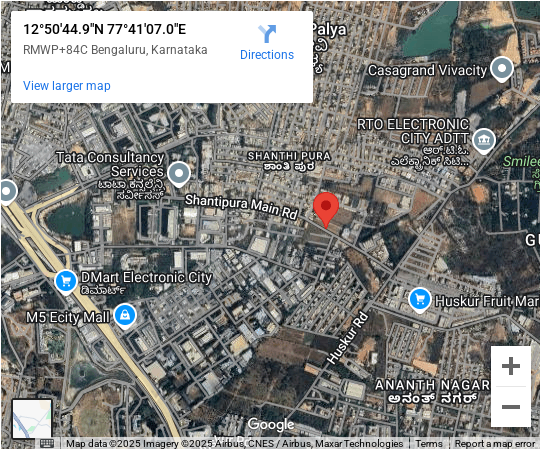The image size is (540, 449).
Task: Click the RTO Electronic City ADTT icon
Action: (484, 141)
